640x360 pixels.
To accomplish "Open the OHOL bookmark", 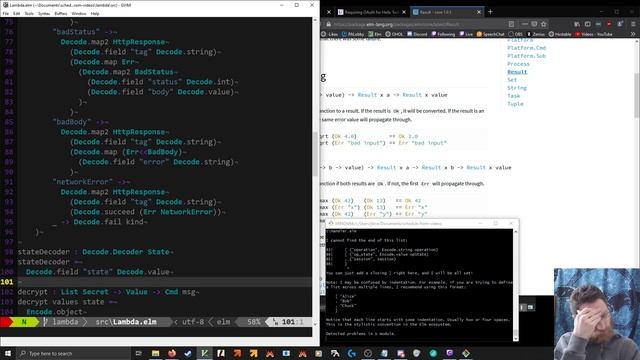I will [394, 34].
